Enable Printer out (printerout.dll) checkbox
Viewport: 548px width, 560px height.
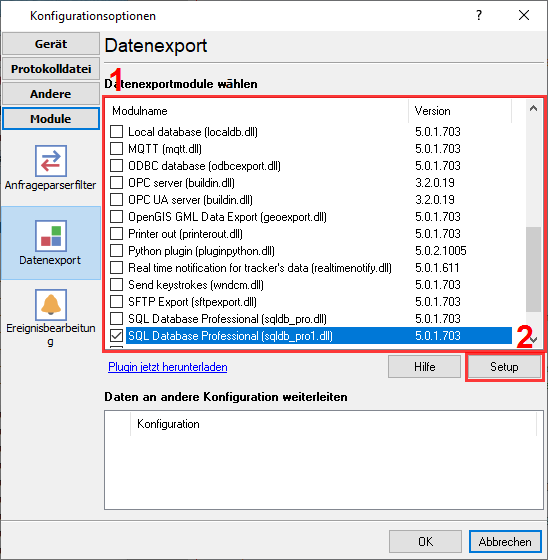(x=116, y=234)
